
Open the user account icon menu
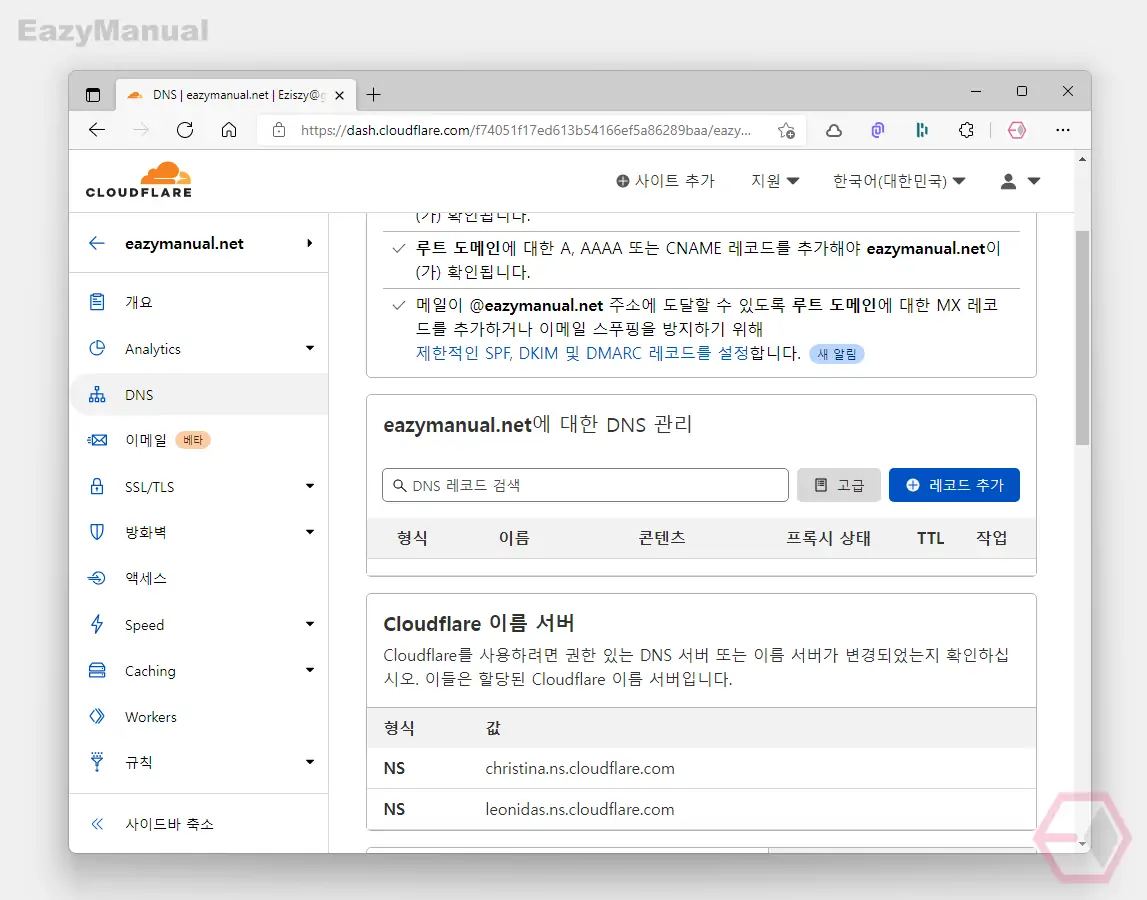[1020, 181]
